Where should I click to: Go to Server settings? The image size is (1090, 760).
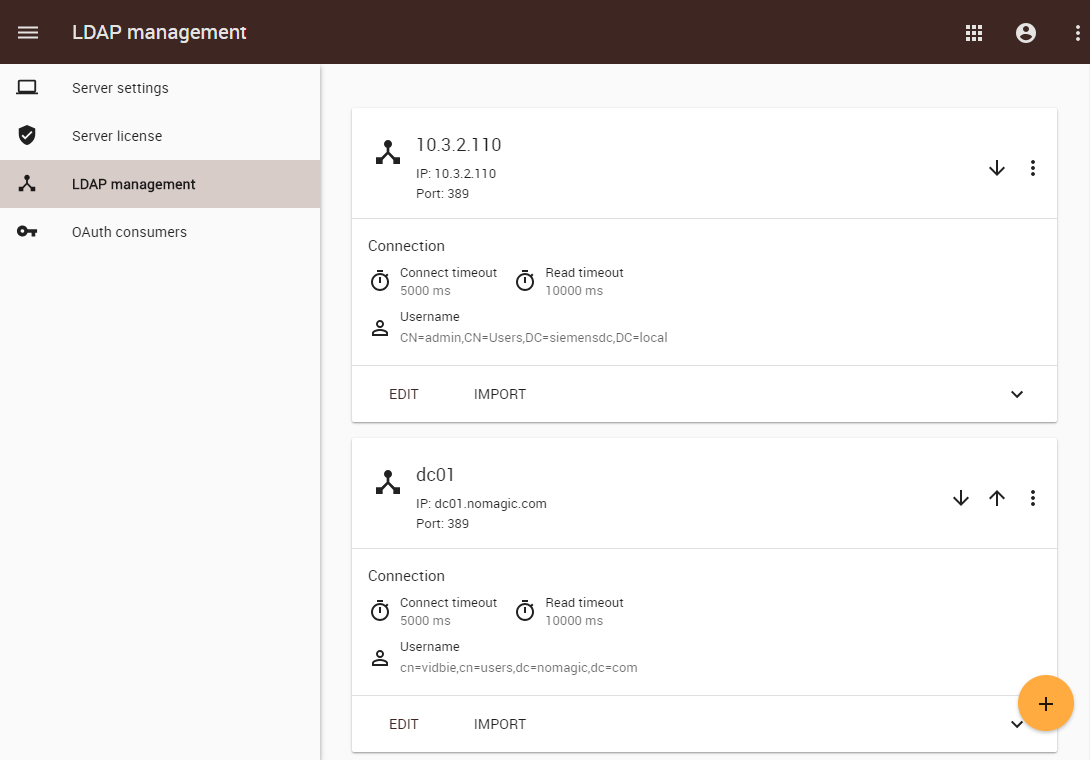click(120, 88)
